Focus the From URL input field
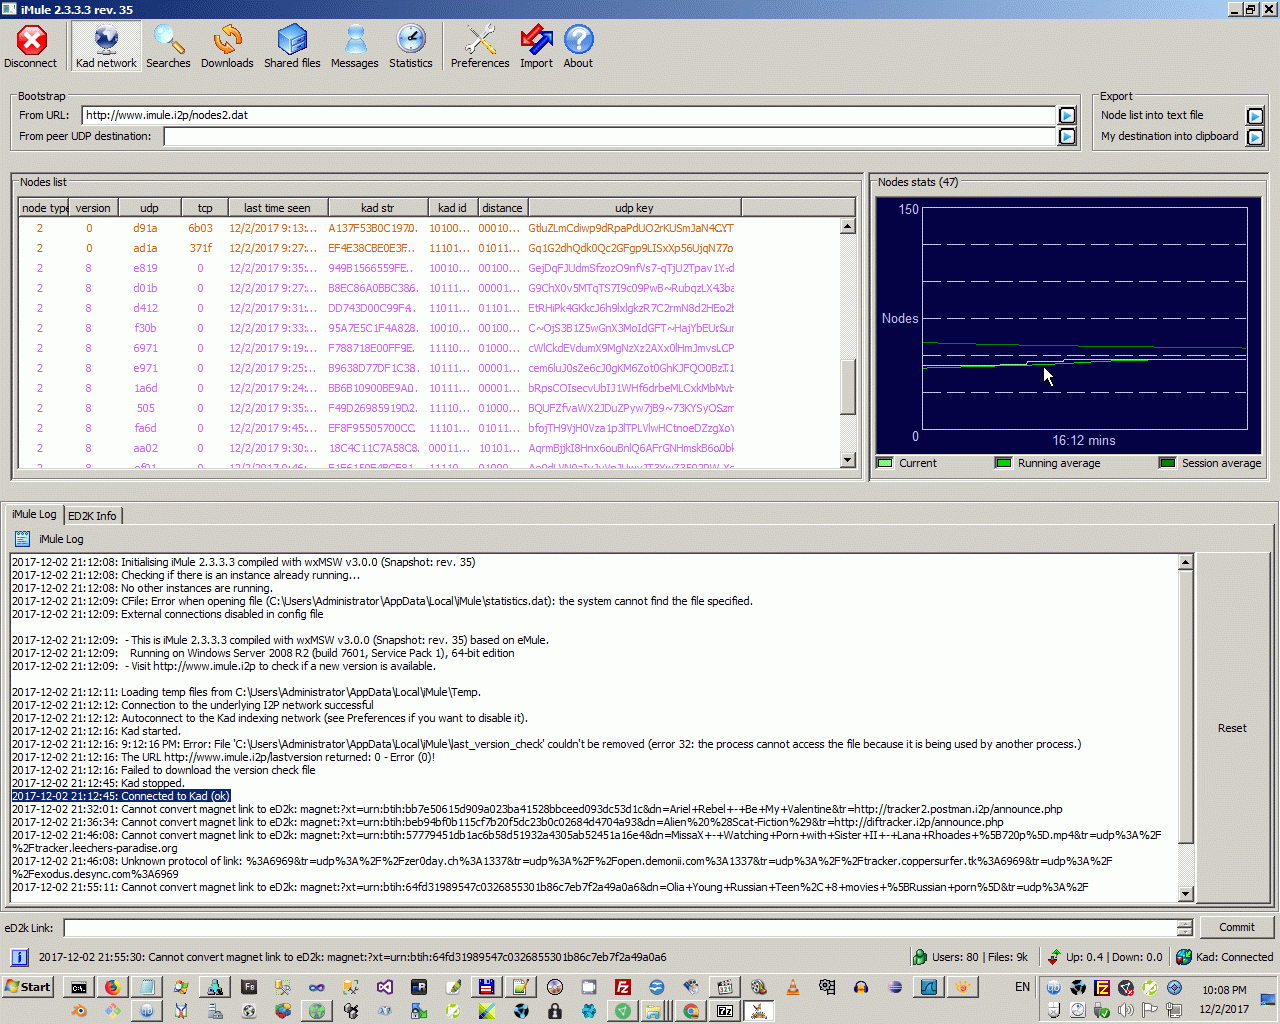This screenshot has width=1280, height=1024. click(x=569, y=115)
